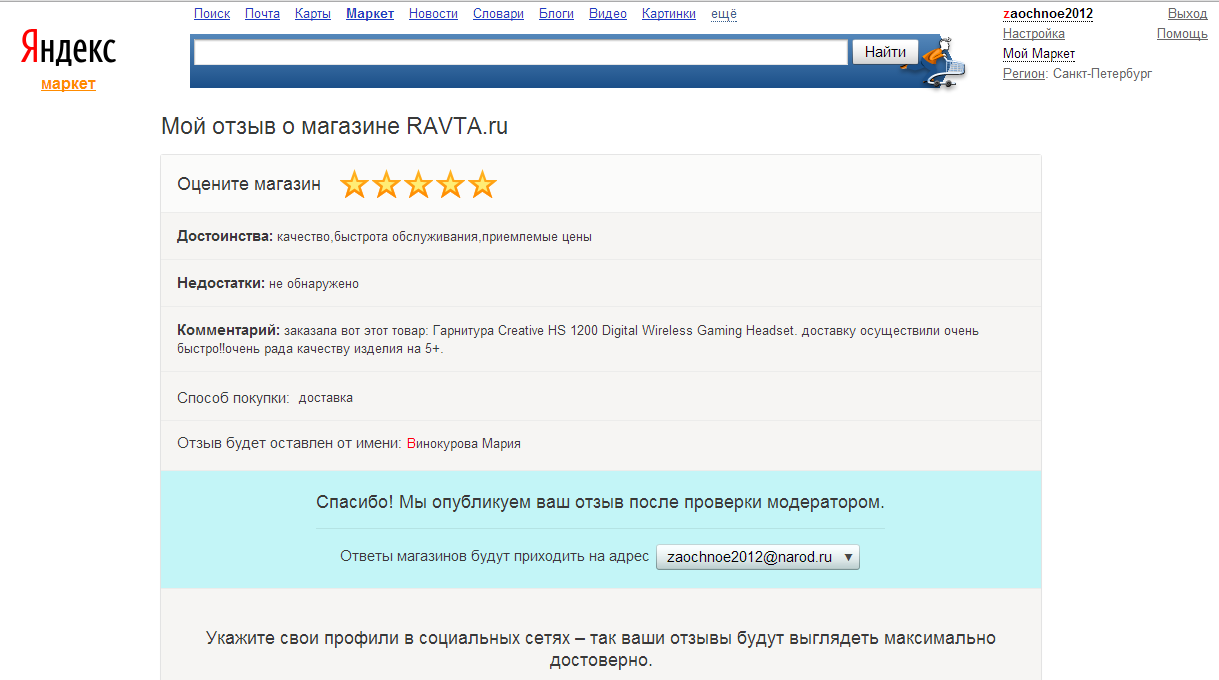Click the heading Мой отзыв о магазине RAVTA.ru
This screenshot has width=1219, height=680.
(x=334, y=126)
